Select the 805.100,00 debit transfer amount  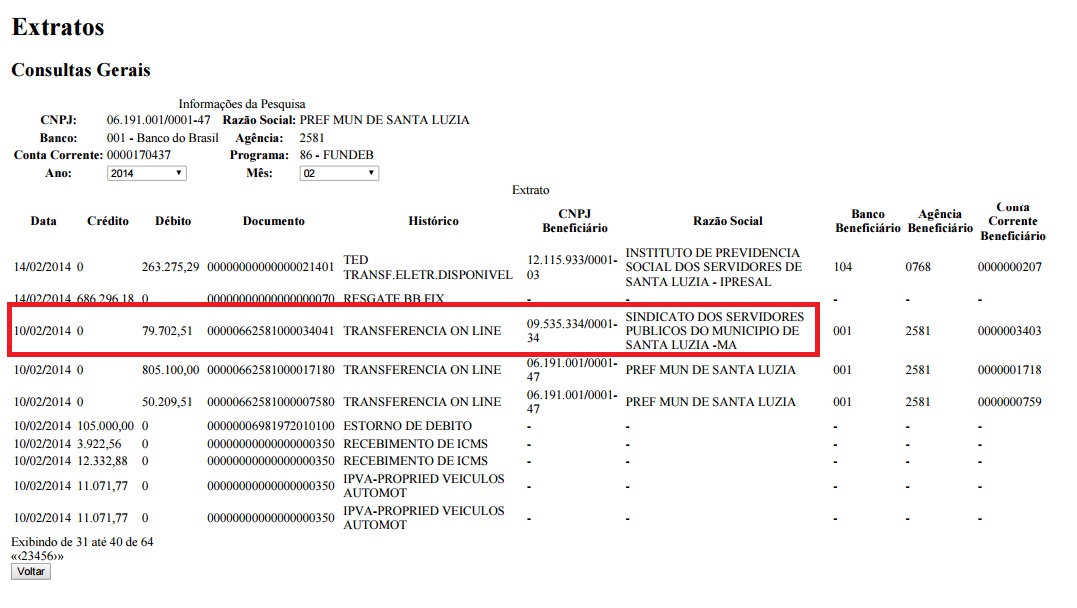[x=170, y=370]
